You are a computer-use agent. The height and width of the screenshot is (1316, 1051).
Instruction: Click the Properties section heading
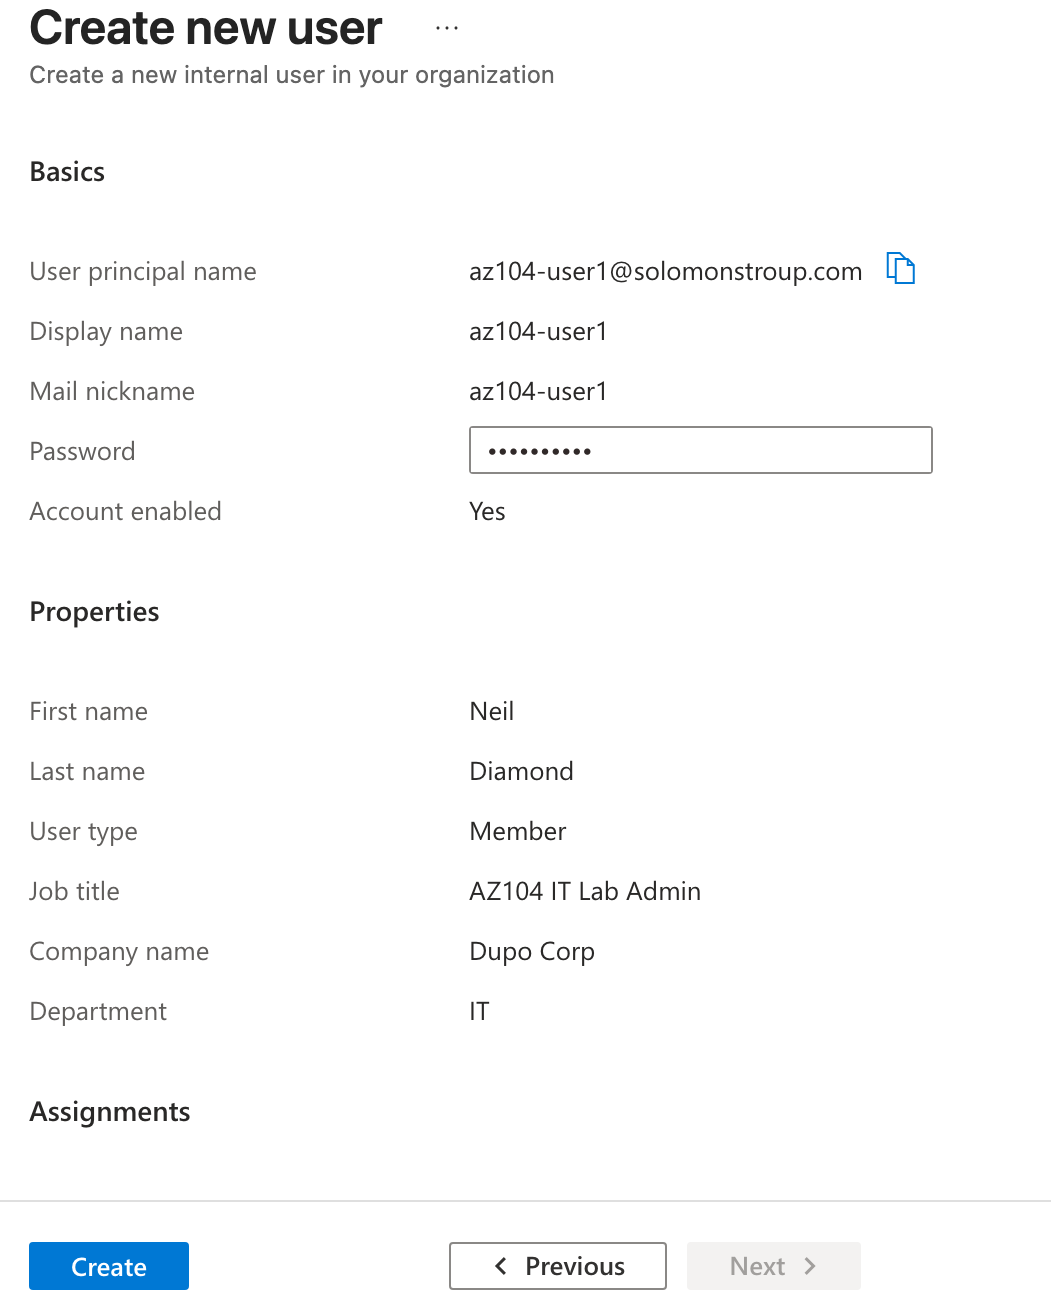(x=94, y=612)
